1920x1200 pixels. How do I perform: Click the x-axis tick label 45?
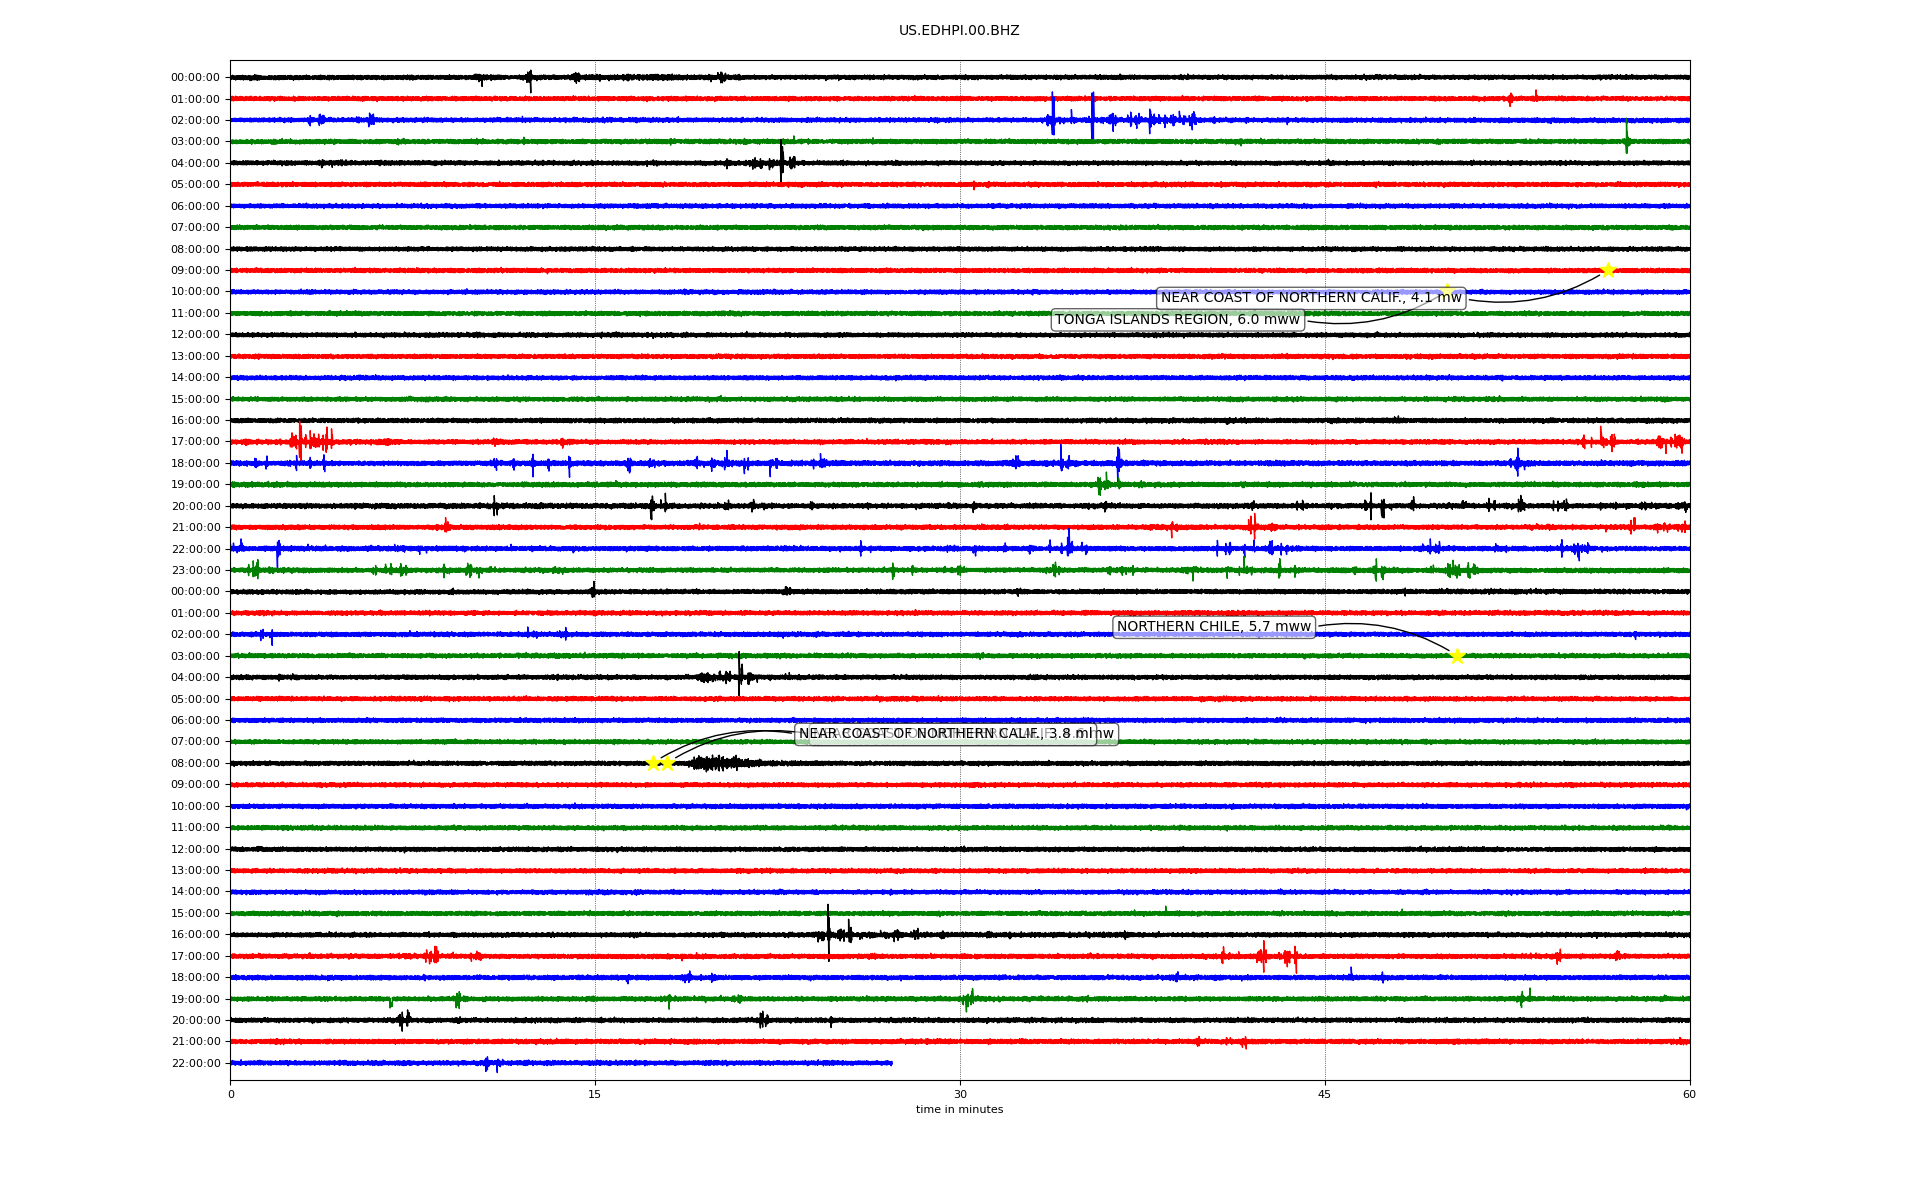coord(1325,1094)
